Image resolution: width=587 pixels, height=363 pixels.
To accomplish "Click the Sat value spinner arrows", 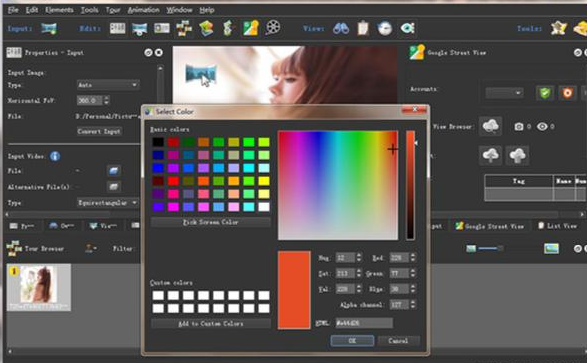I will [359, 273].
